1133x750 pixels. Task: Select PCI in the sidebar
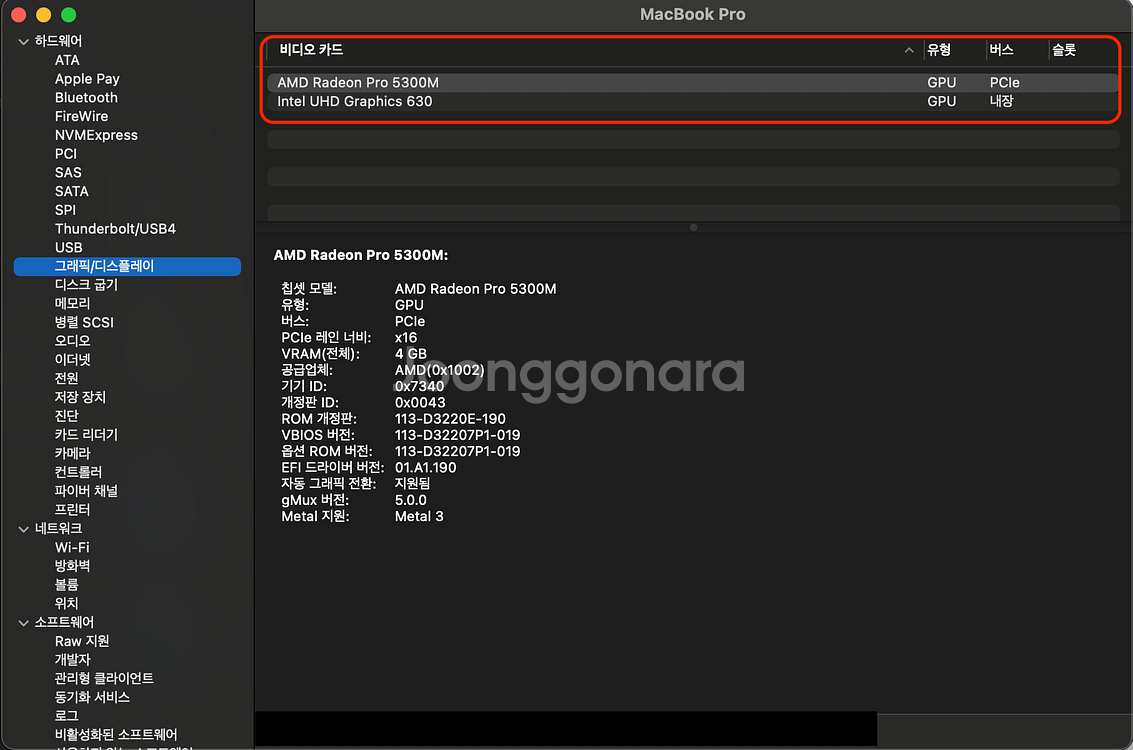click(x=66, y=154)
